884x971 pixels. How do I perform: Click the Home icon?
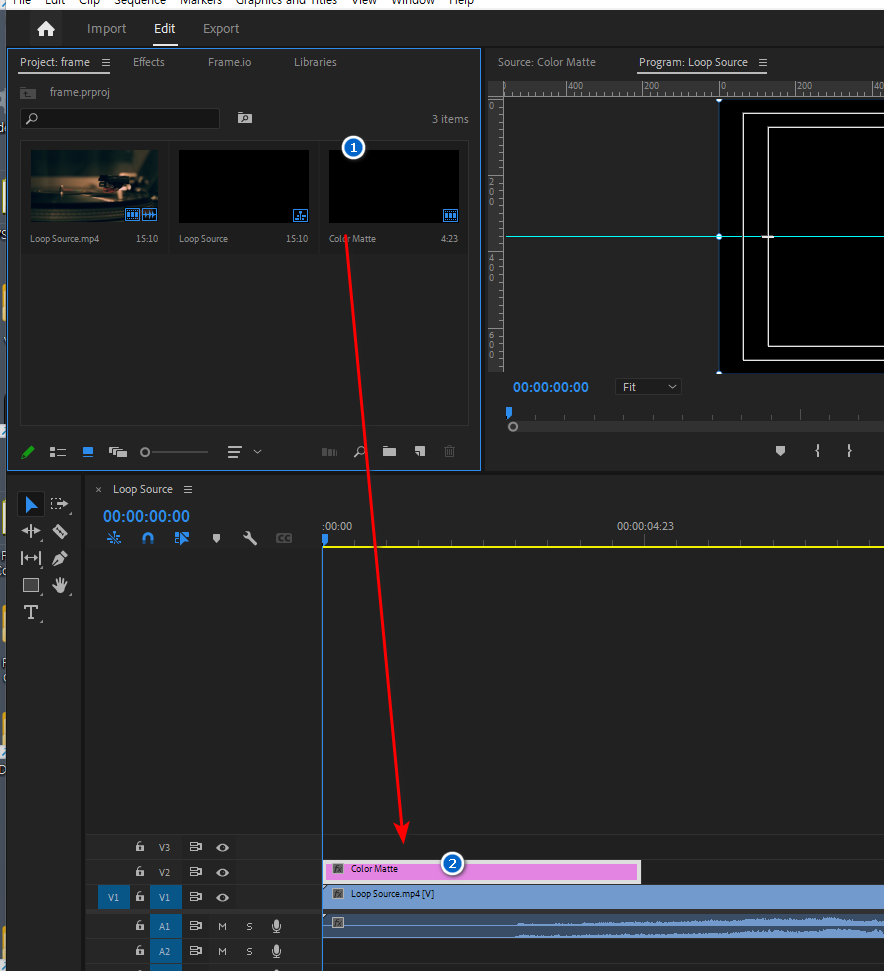[46, 29]
